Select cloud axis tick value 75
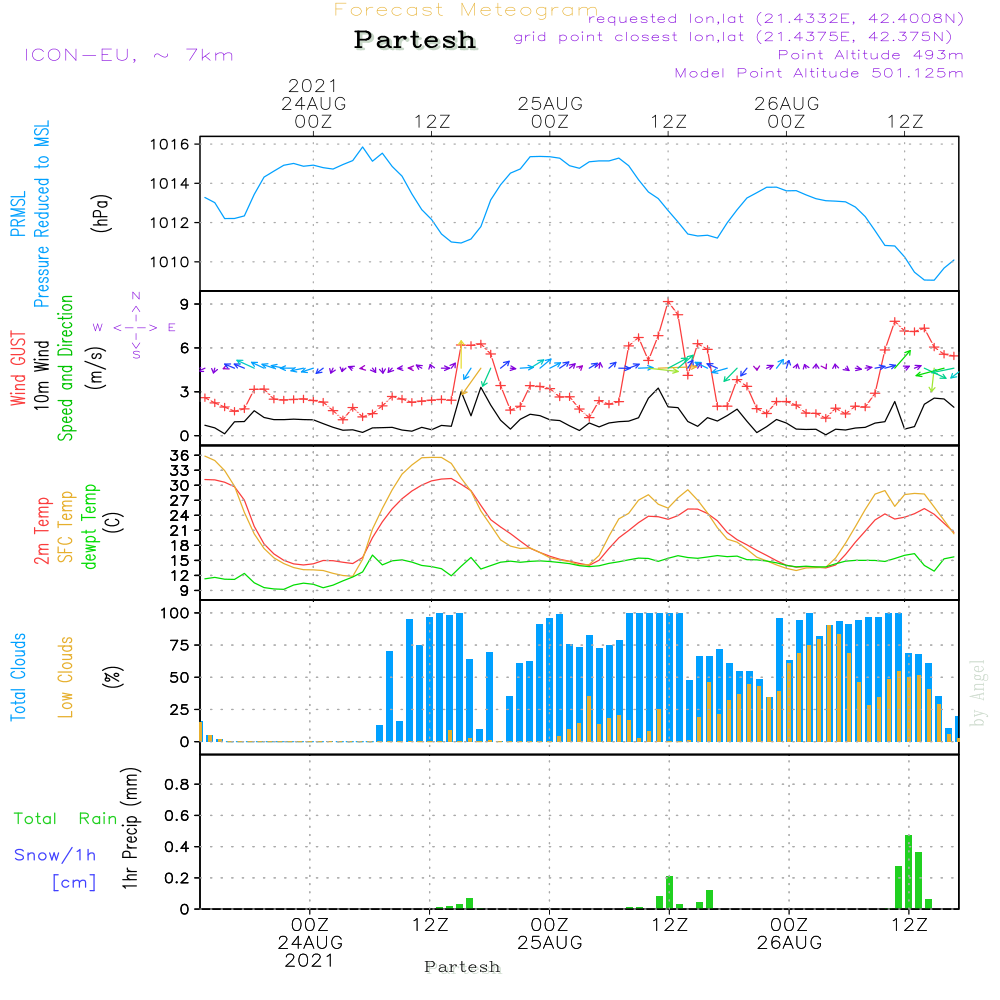Image resolution: width=1000 pixels, height=1000 pixels. pyautogui.click(x=180, y=645)
